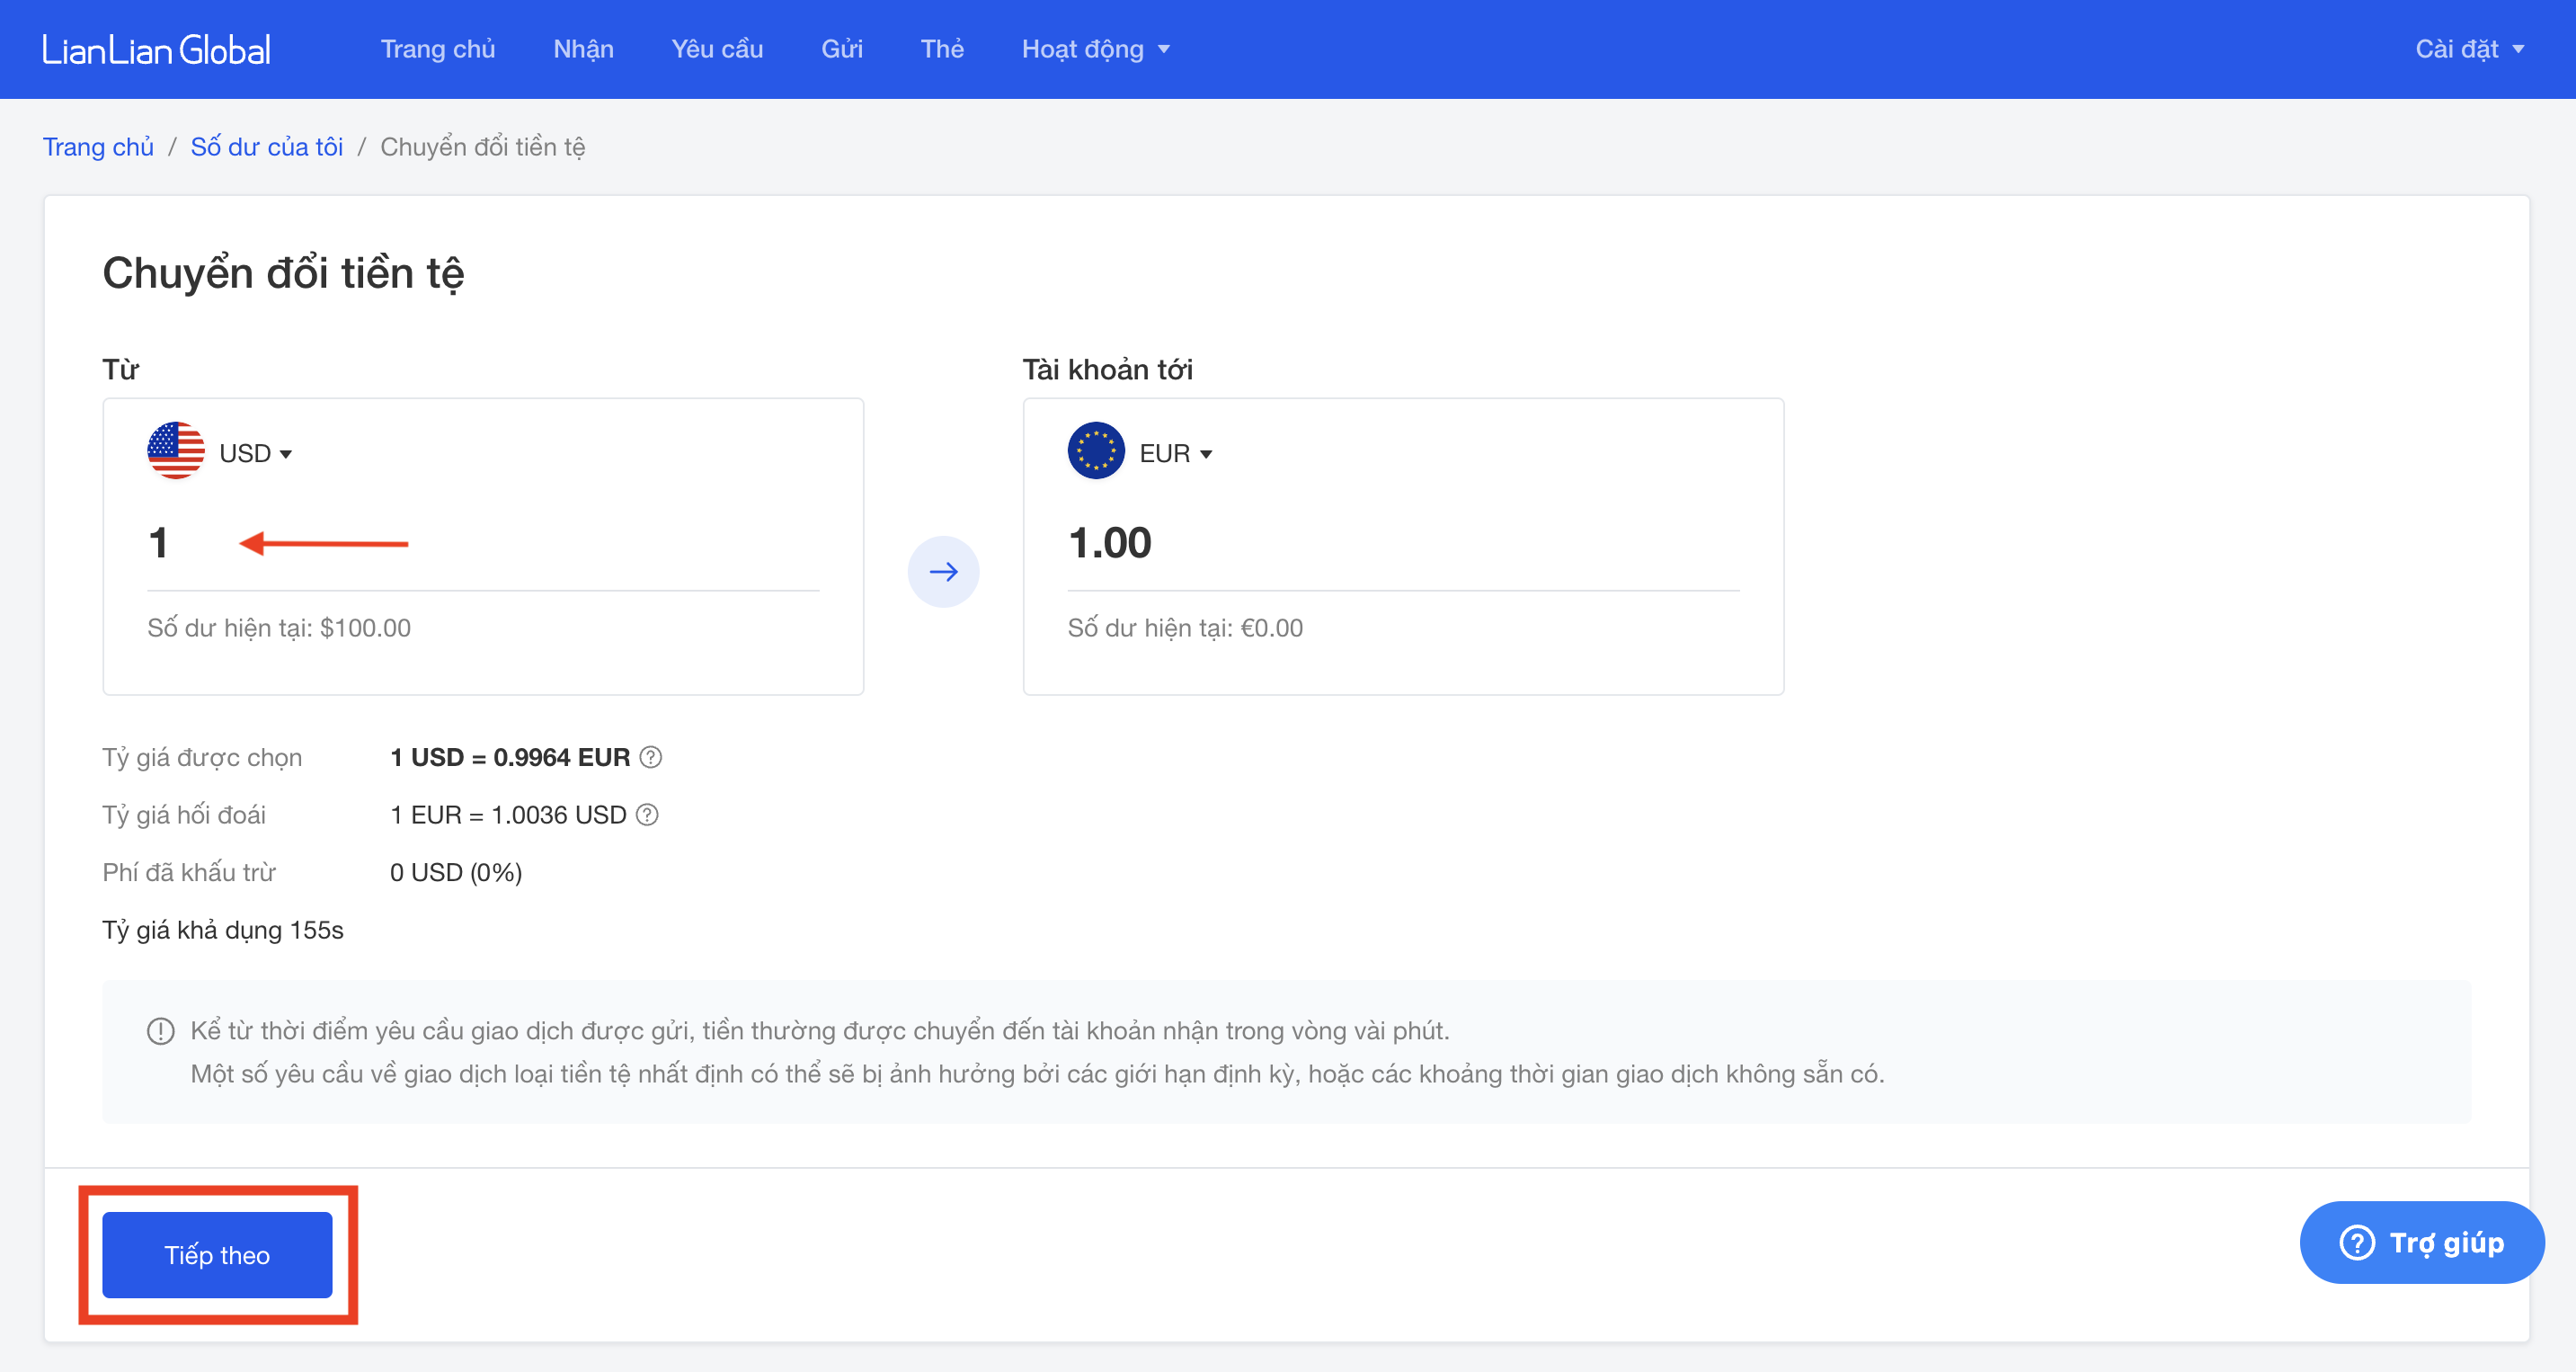Click the 'Từ' label above the USD box

point(121,370)
